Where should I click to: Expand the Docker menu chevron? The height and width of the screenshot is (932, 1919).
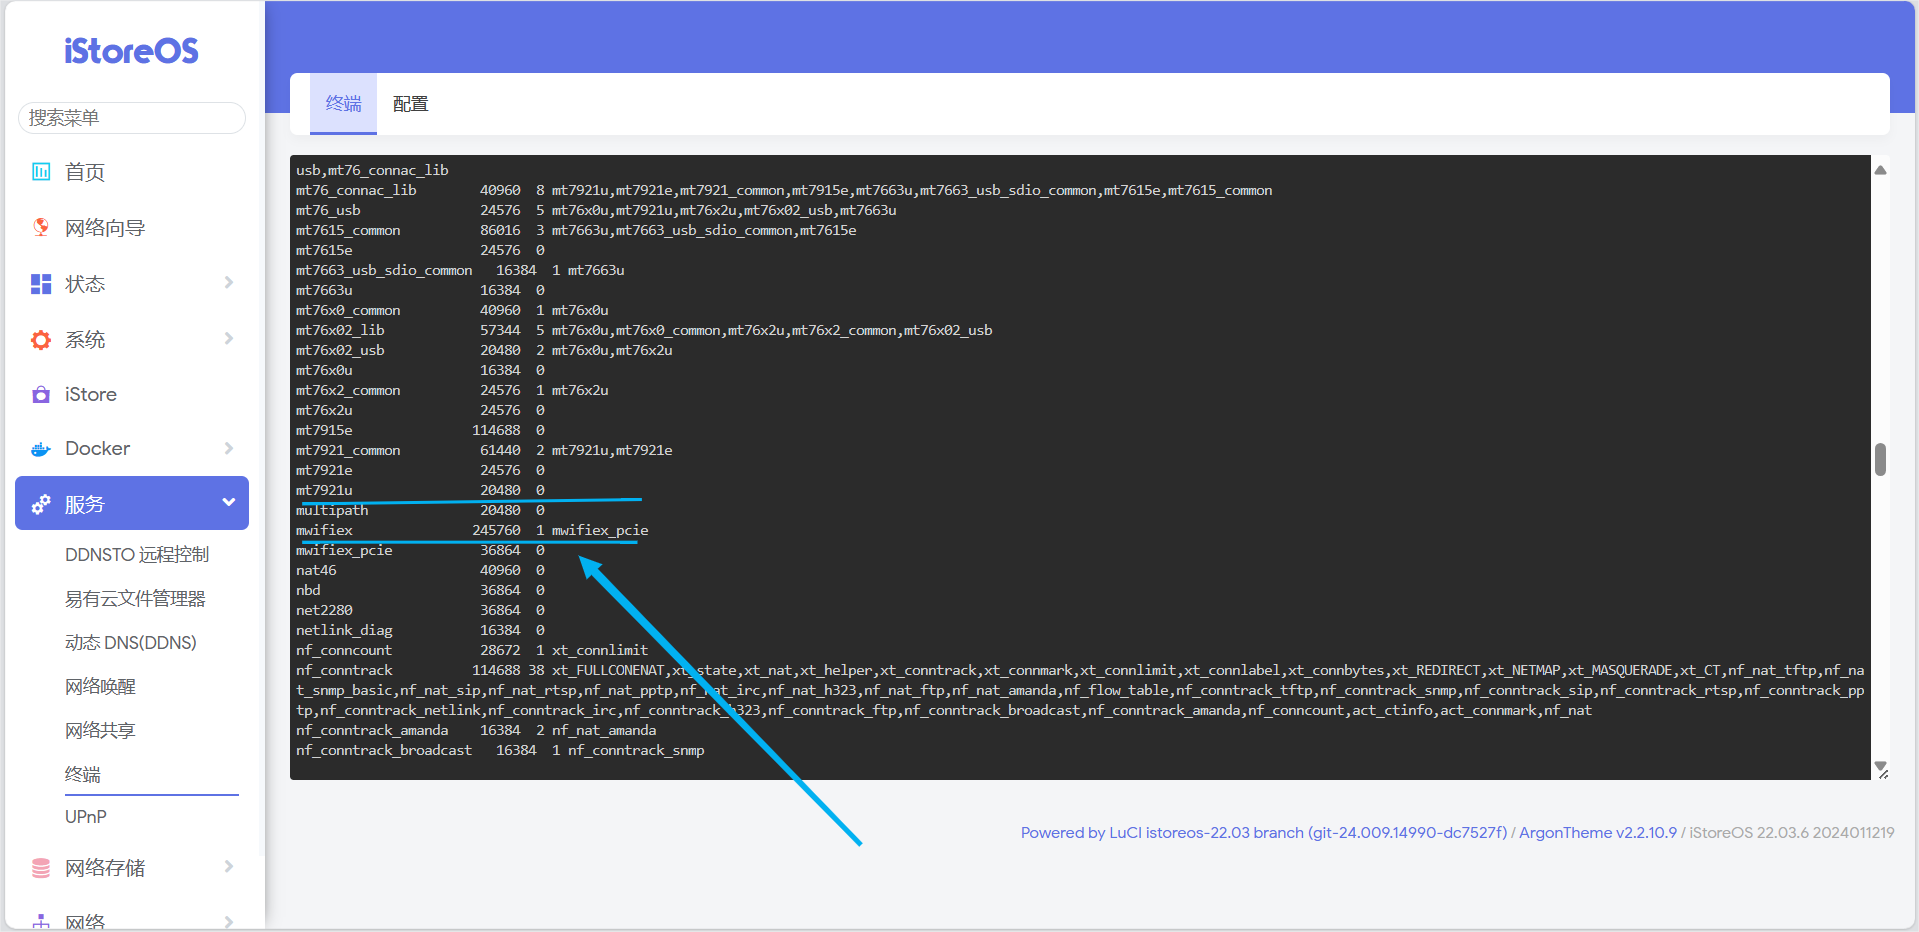coord(229,448)
